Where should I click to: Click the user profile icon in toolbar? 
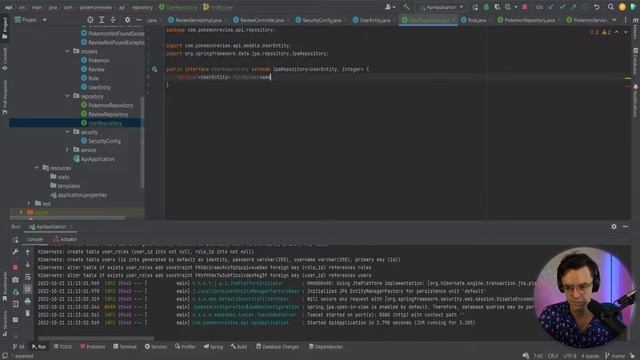[390, 7]
